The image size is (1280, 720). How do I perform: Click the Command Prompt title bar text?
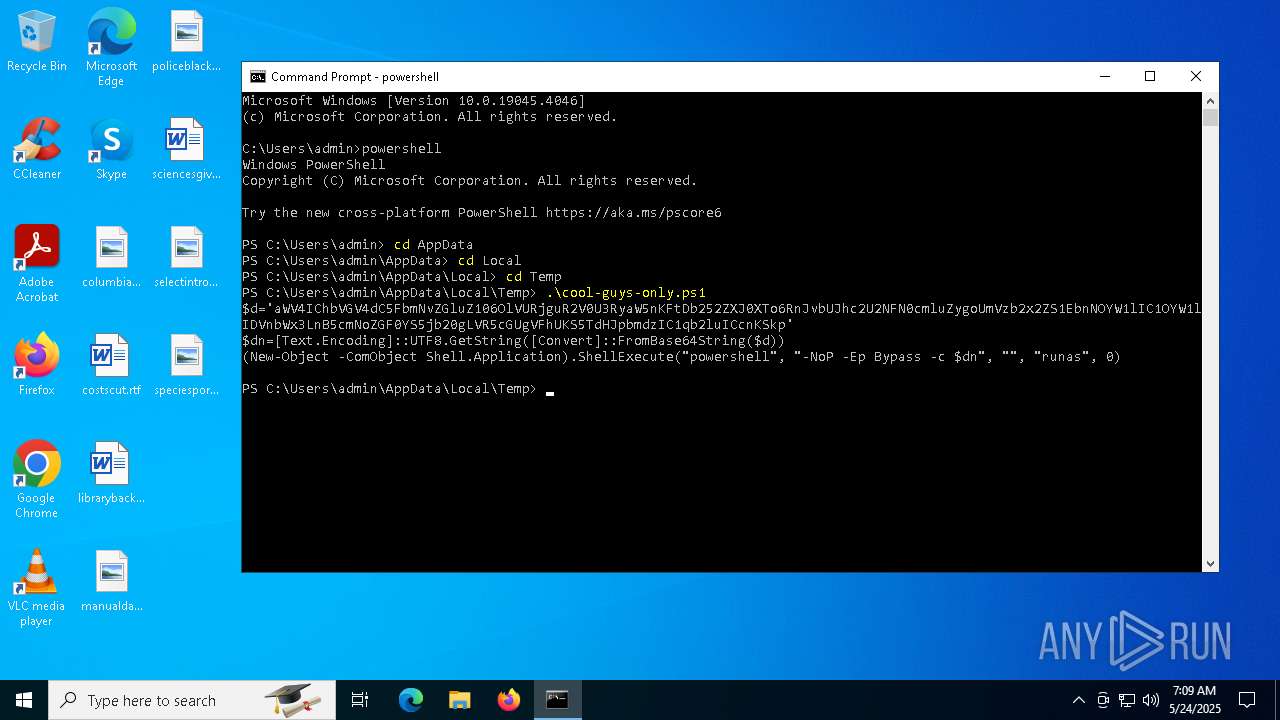tap(355, 77)
